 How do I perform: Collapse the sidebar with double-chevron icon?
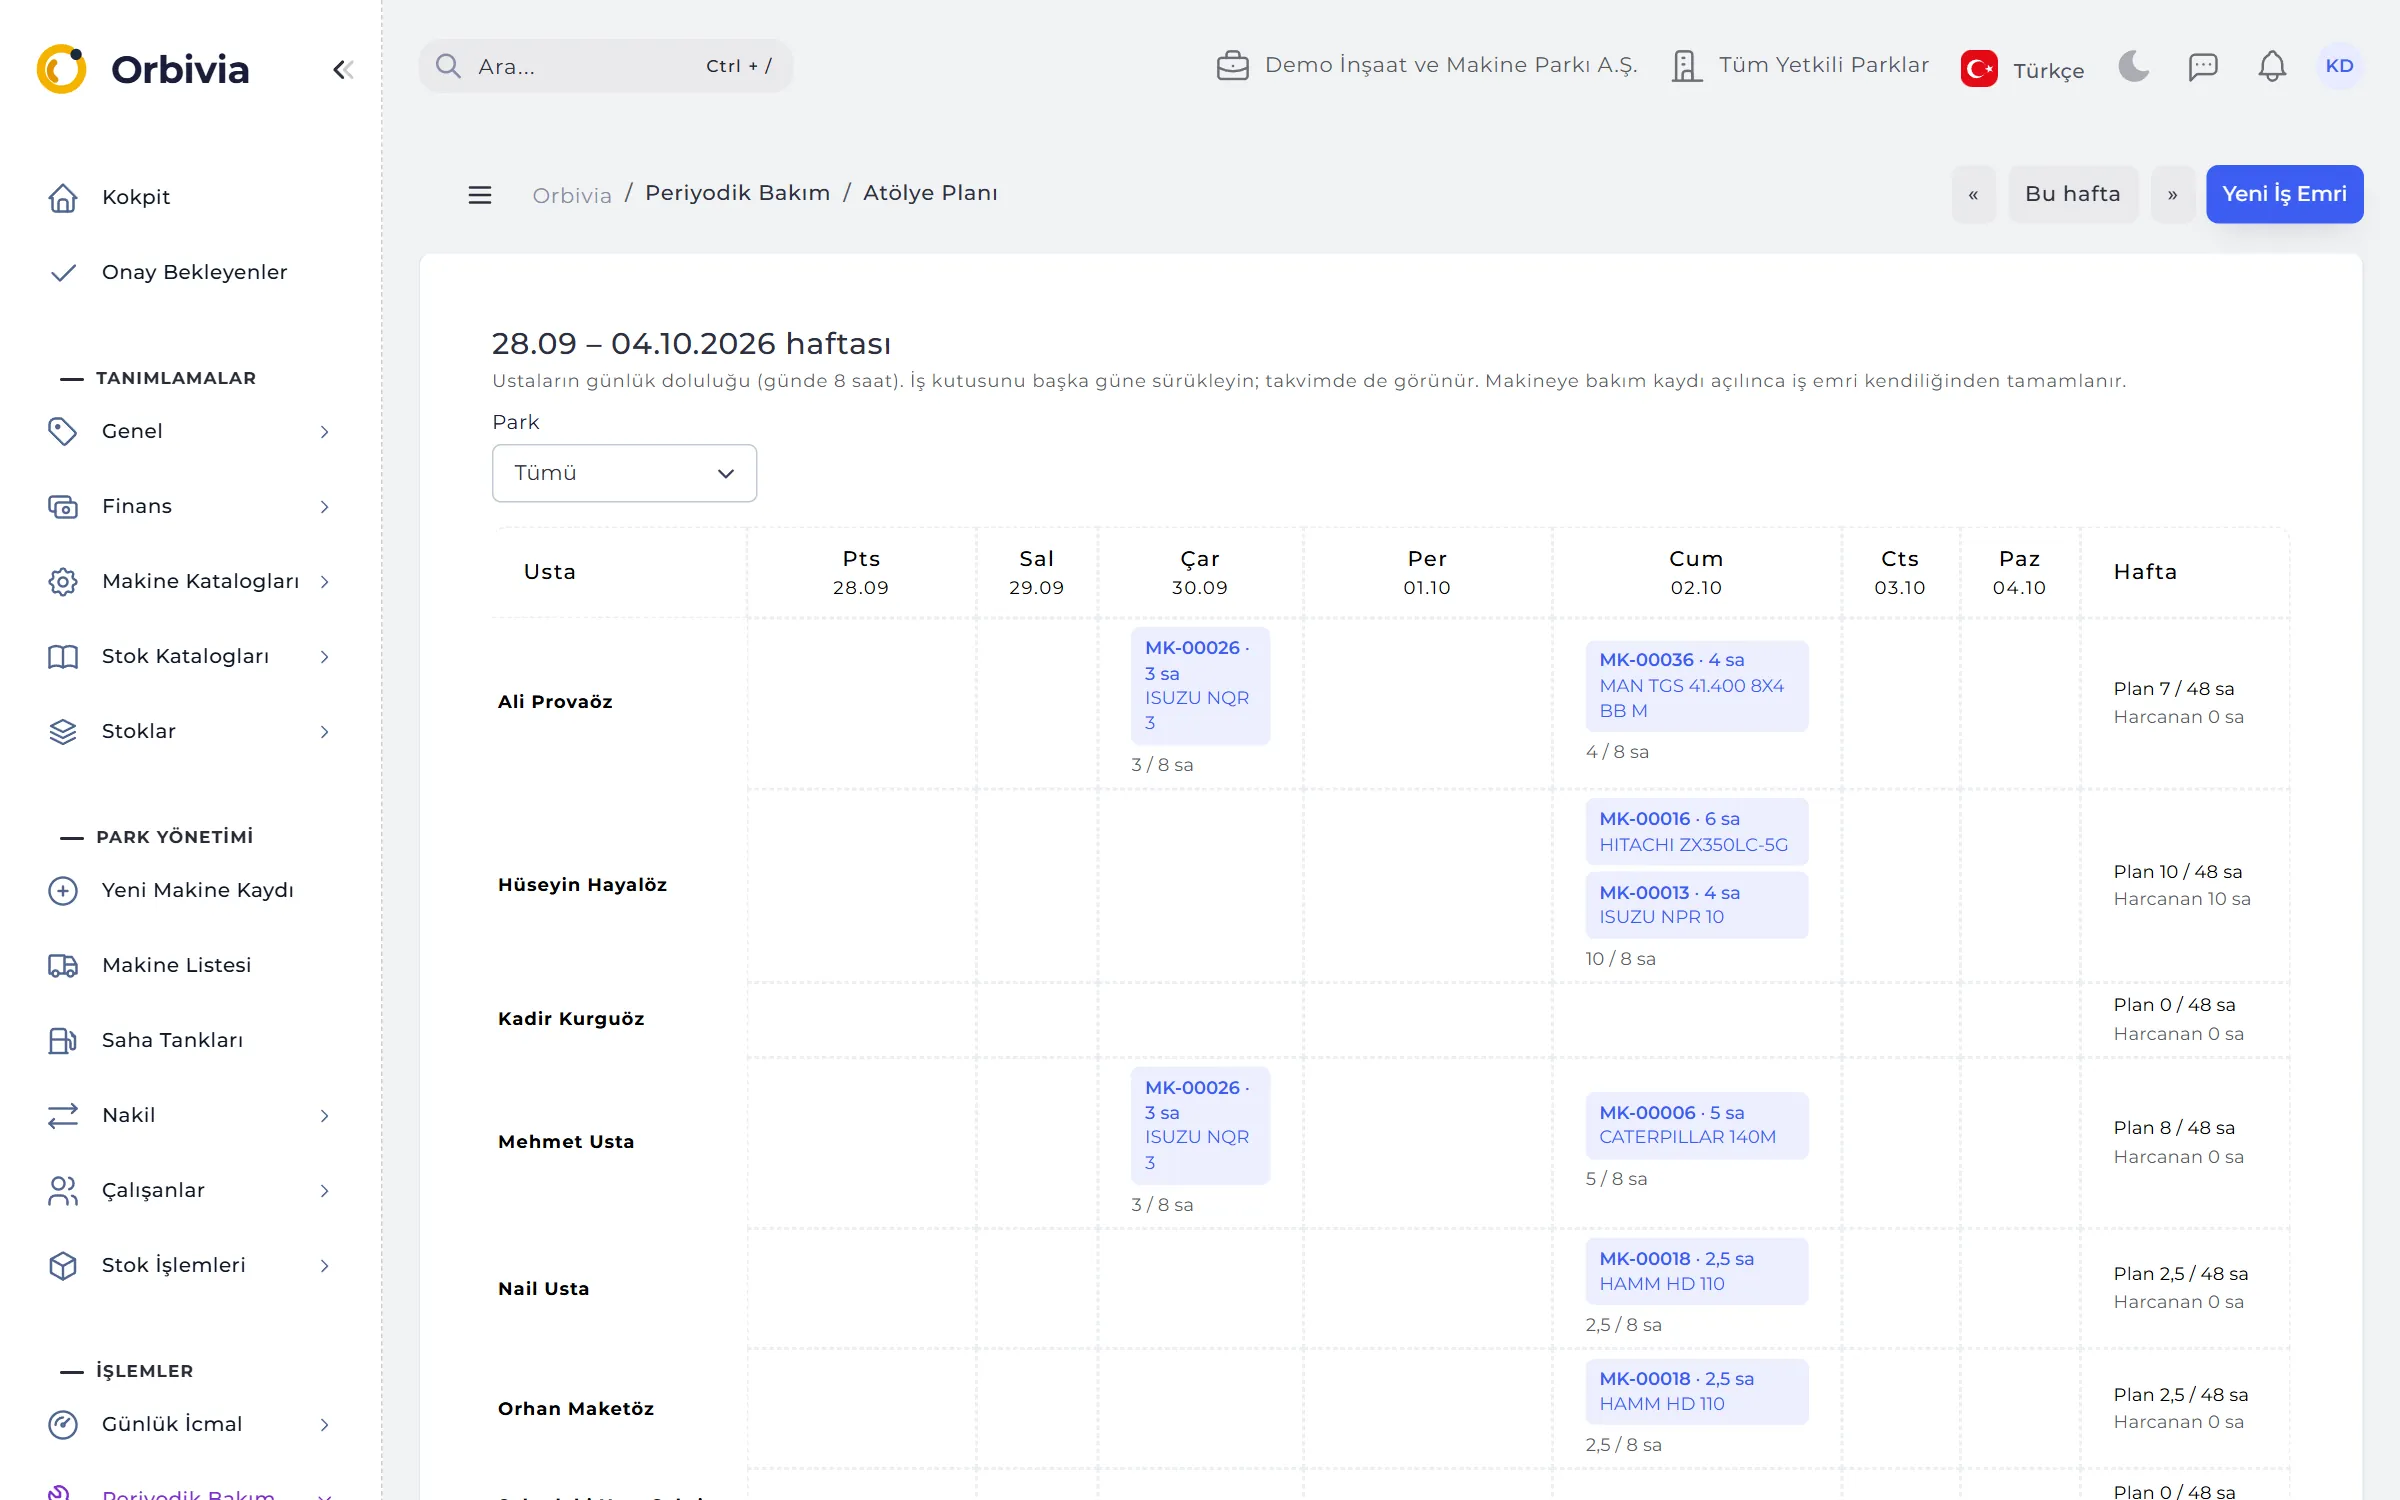click(343, 69)
